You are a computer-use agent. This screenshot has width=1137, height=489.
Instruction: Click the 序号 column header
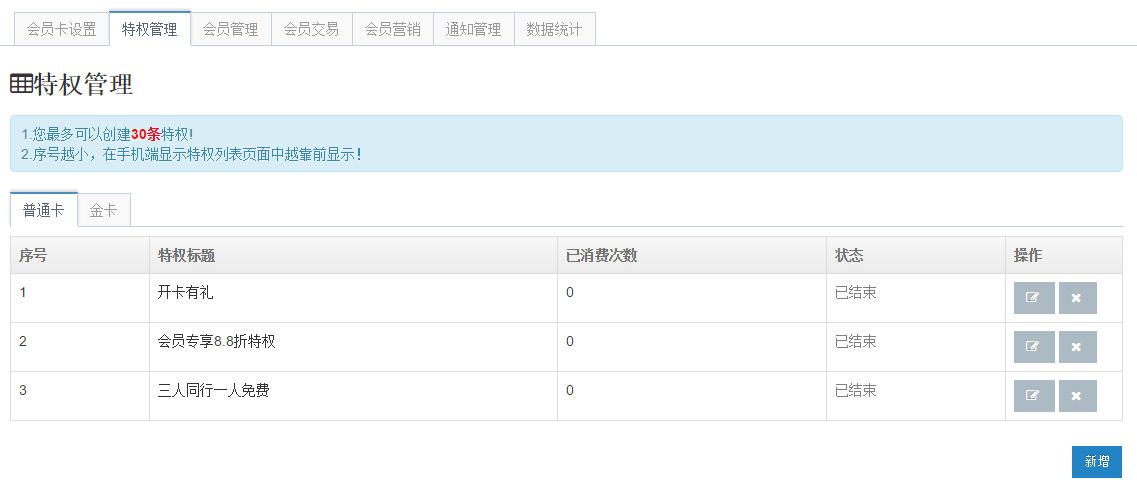pos(33,255)
